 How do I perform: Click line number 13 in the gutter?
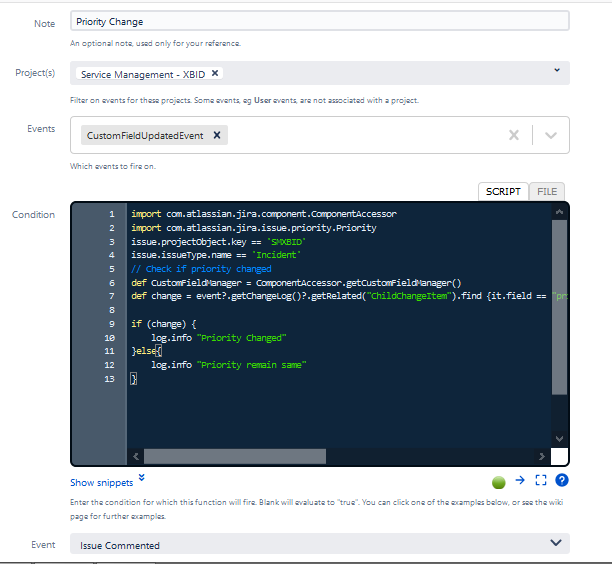point(110,379)
